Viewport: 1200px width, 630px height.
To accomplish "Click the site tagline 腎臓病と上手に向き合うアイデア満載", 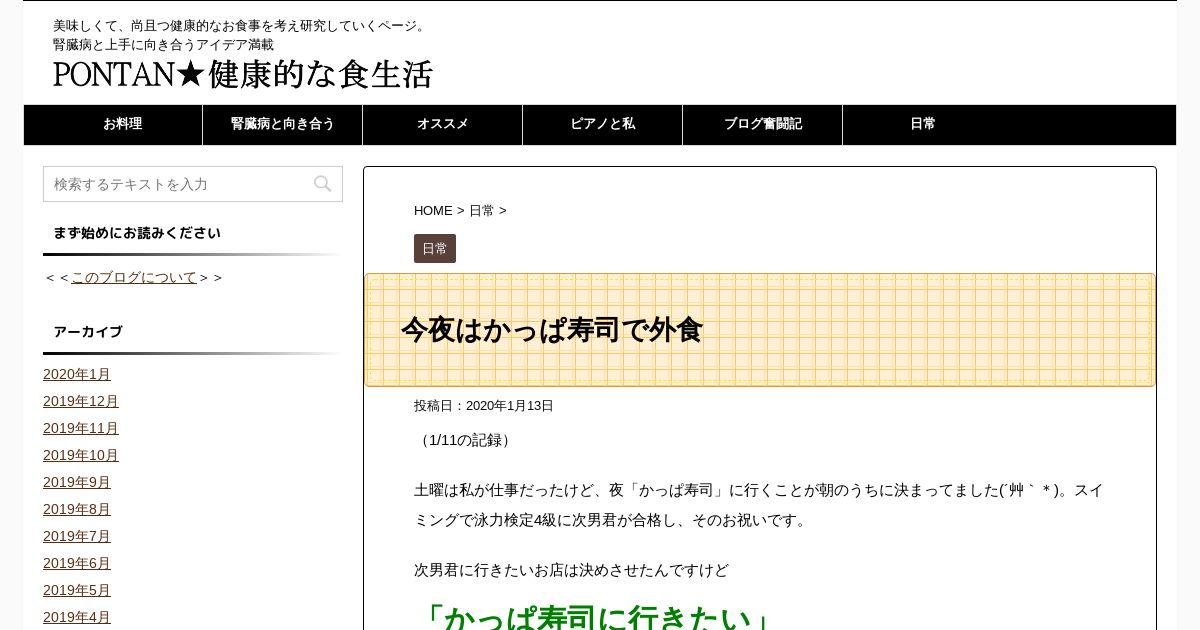I will point(163,45).
